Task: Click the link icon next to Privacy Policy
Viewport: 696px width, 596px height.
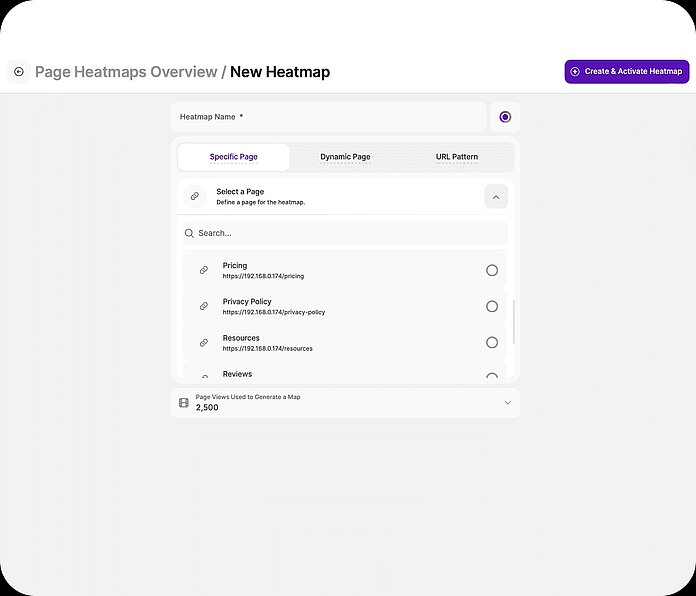Action: [204, 306]
